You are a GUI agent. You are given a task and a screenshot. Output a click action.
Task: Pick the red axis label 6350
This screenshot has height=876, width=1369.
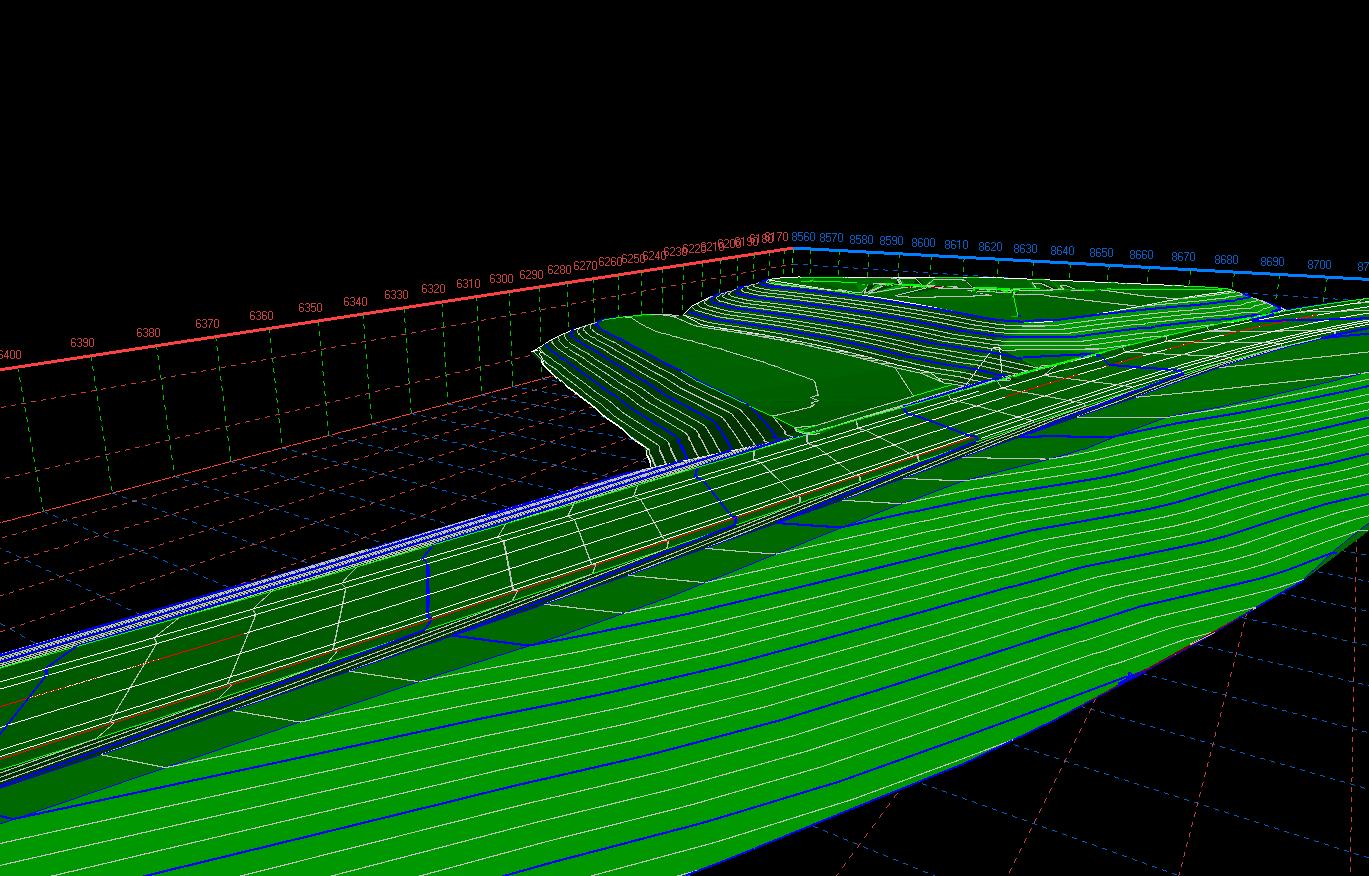point(310,308)
